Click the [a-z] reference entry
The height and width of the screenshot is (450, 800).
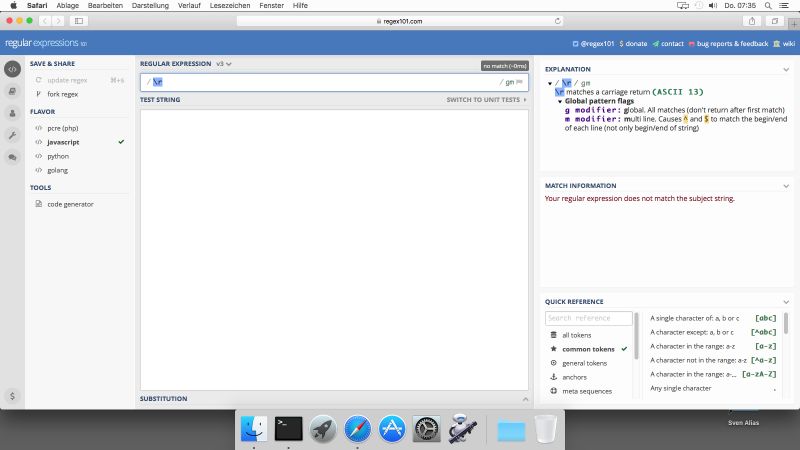[713, 346]
